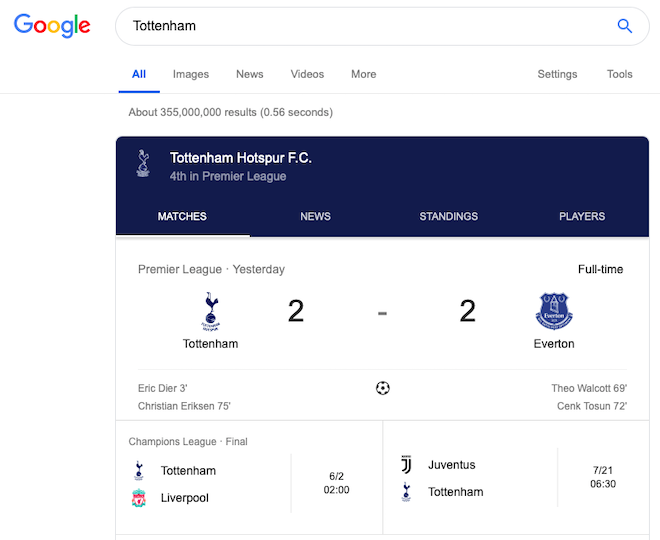The width and height of the screenshot is (660, 540).
Task: Select the Videos search tab
Action: pyautogui.click(x=307, y=74)
